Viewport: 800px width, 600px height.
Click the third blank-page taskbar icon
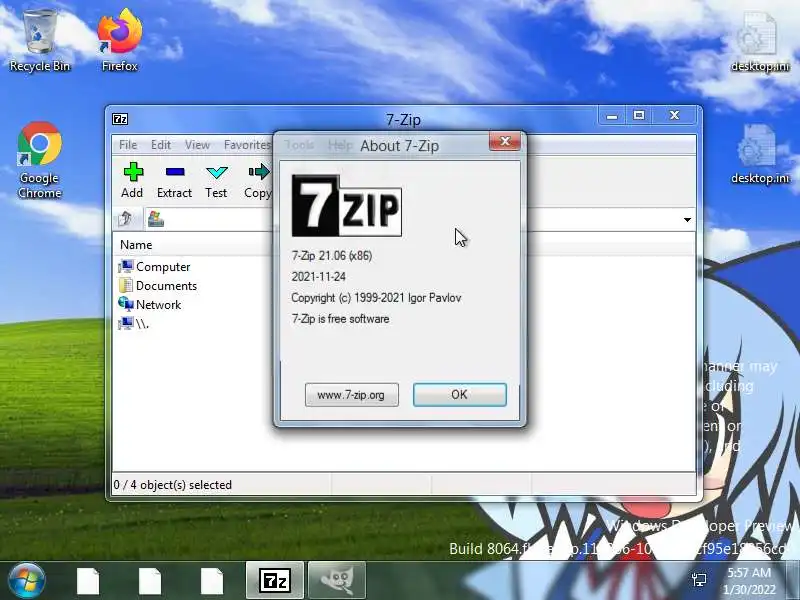coord(212,581)
